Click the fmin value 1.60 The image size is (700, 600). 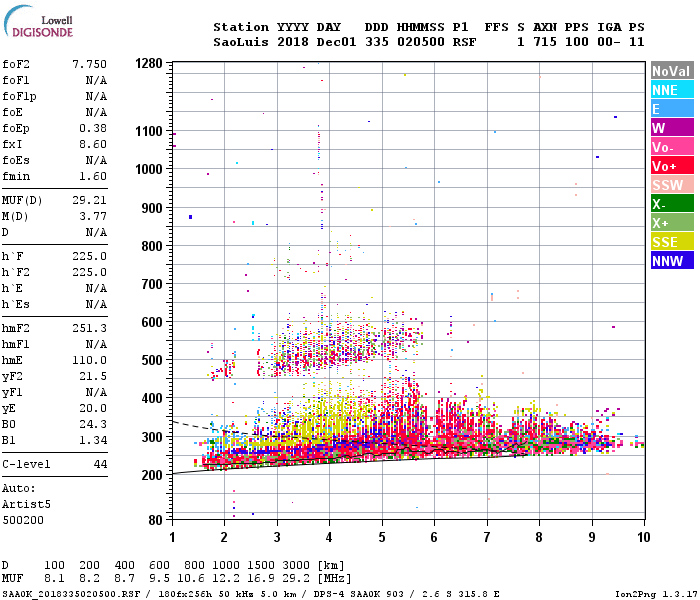point(93,176)
